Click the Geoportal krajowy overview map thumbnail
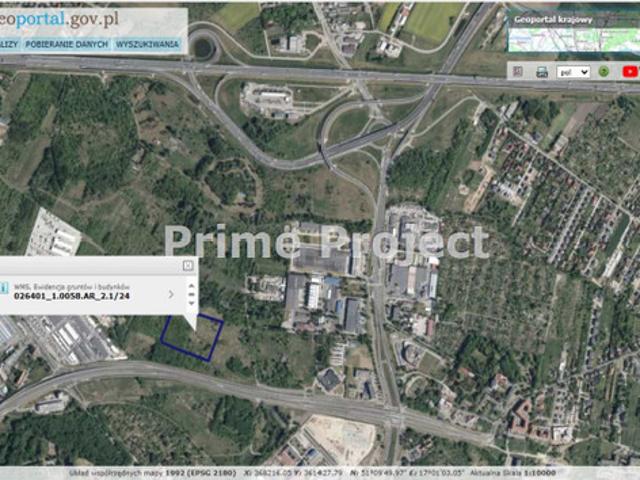Viewport: 640px width, 480px height. [x=572, y=39]
